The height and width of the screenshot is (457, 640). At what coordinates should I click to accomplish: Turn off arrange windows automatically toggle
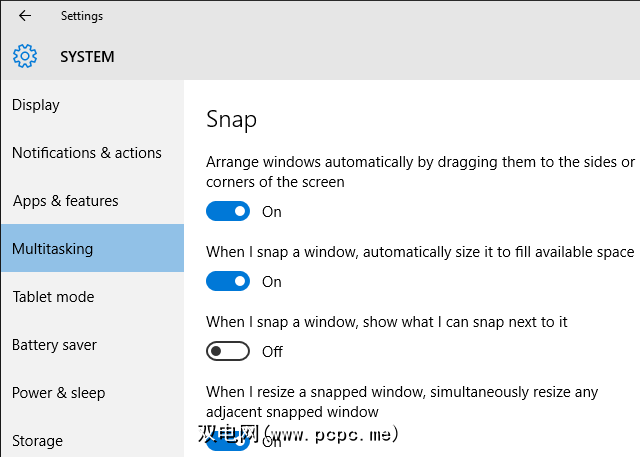tap(228, 212)
